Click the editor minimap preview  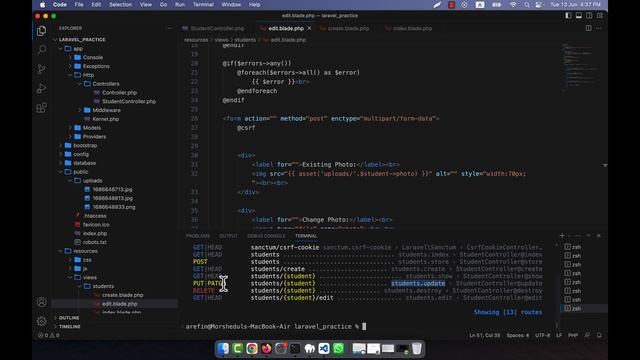tap(580, 67)
